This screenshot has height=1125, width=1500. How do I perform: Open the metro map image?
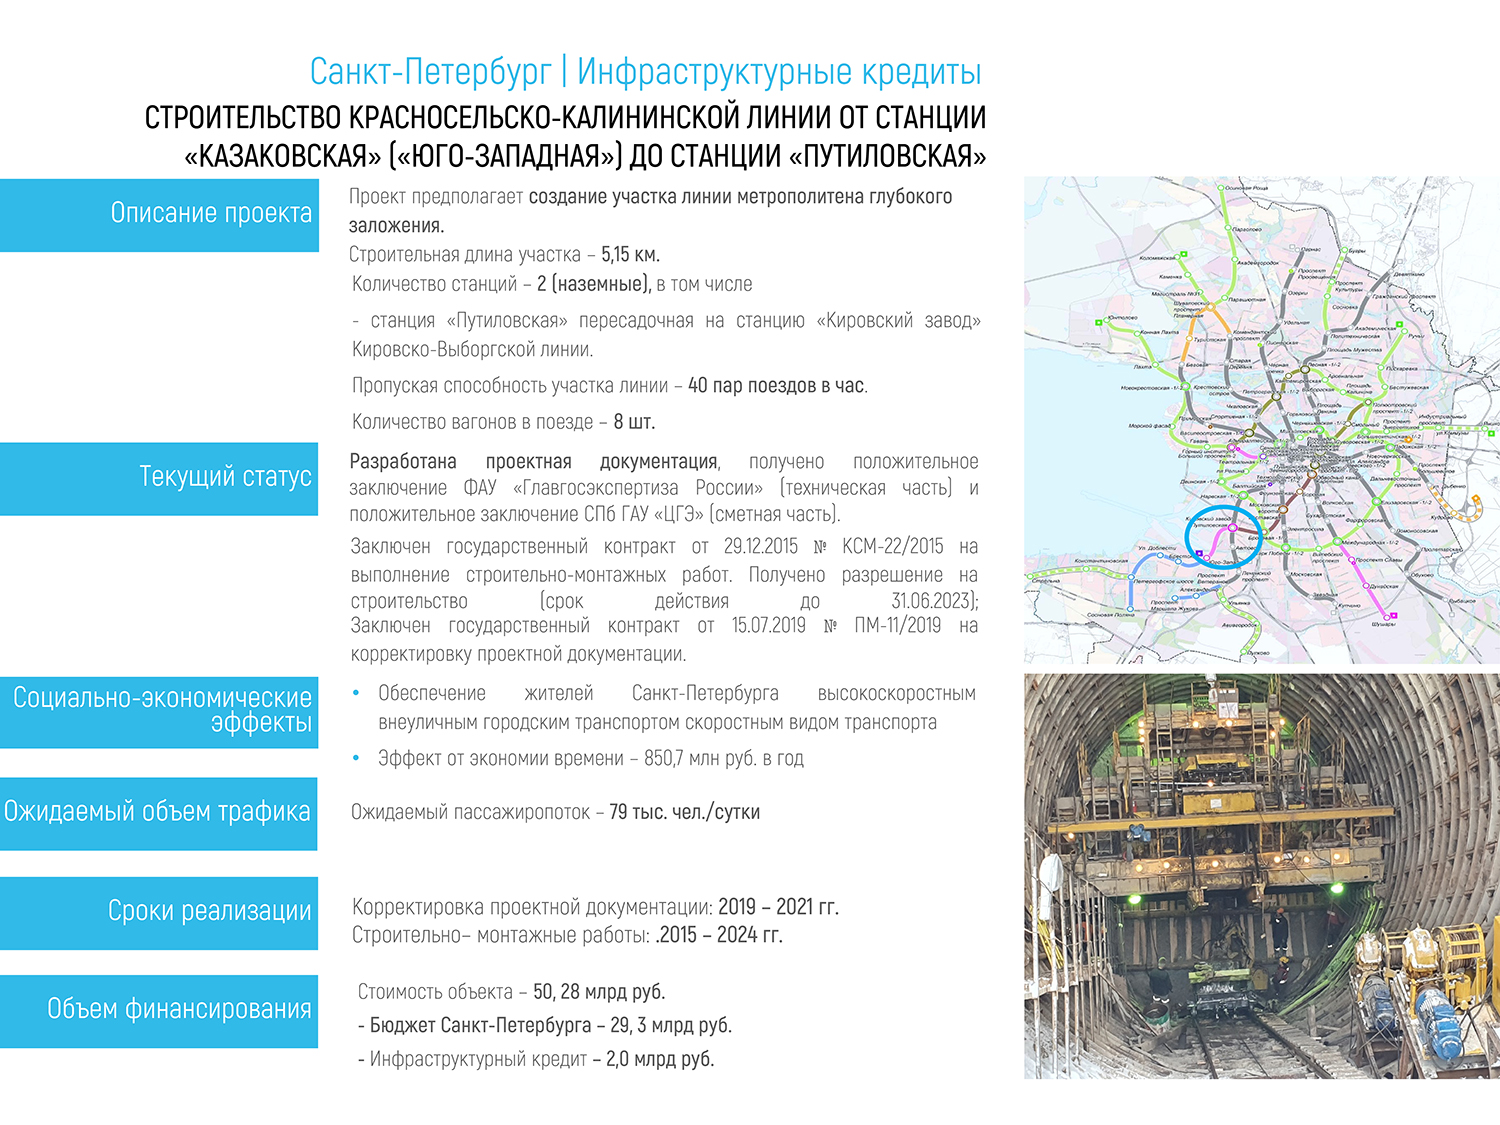[x=1262, y=420]
